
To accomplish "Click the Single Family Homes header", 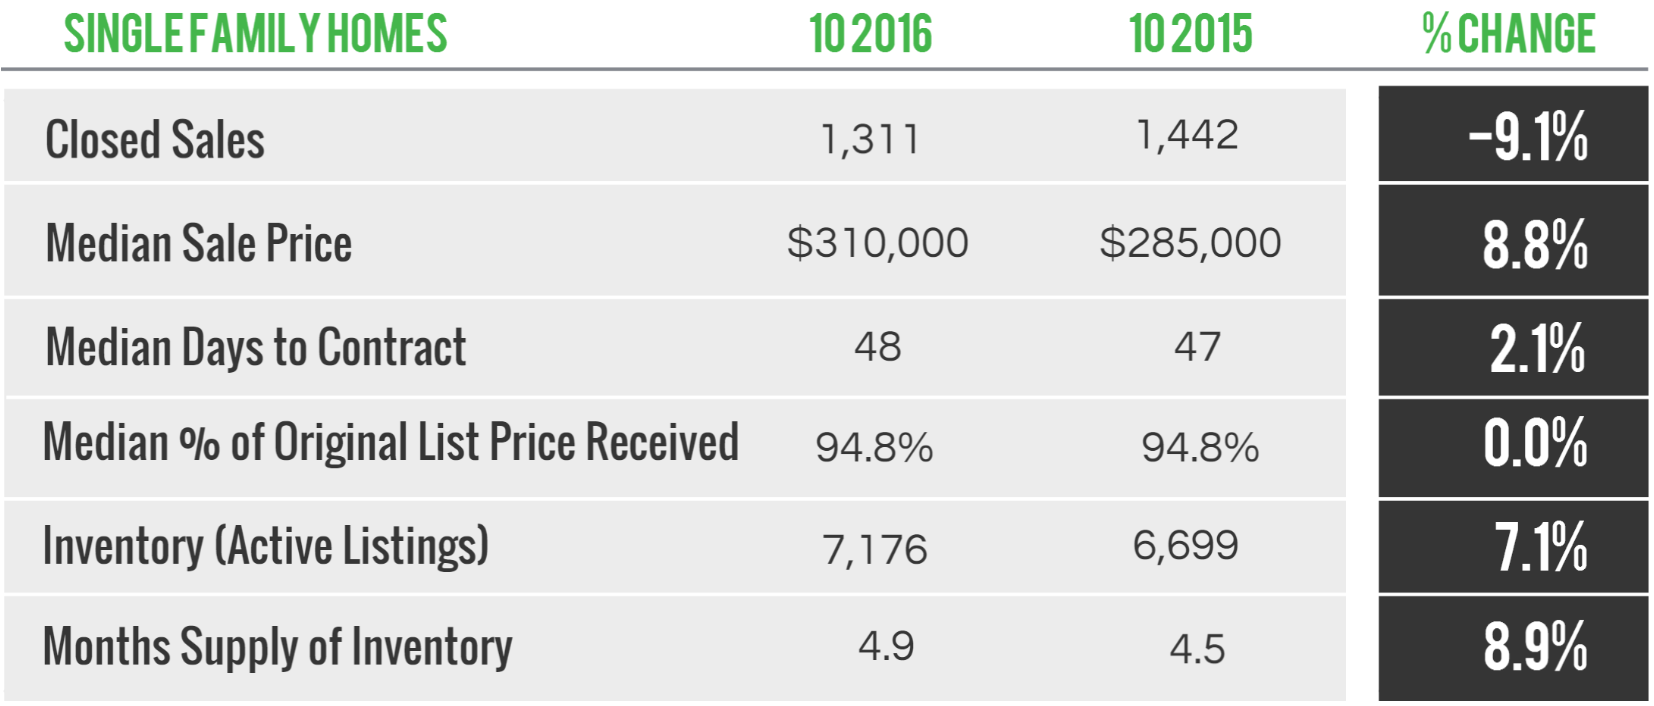I will pyautogui.click(x=256, y=33).
